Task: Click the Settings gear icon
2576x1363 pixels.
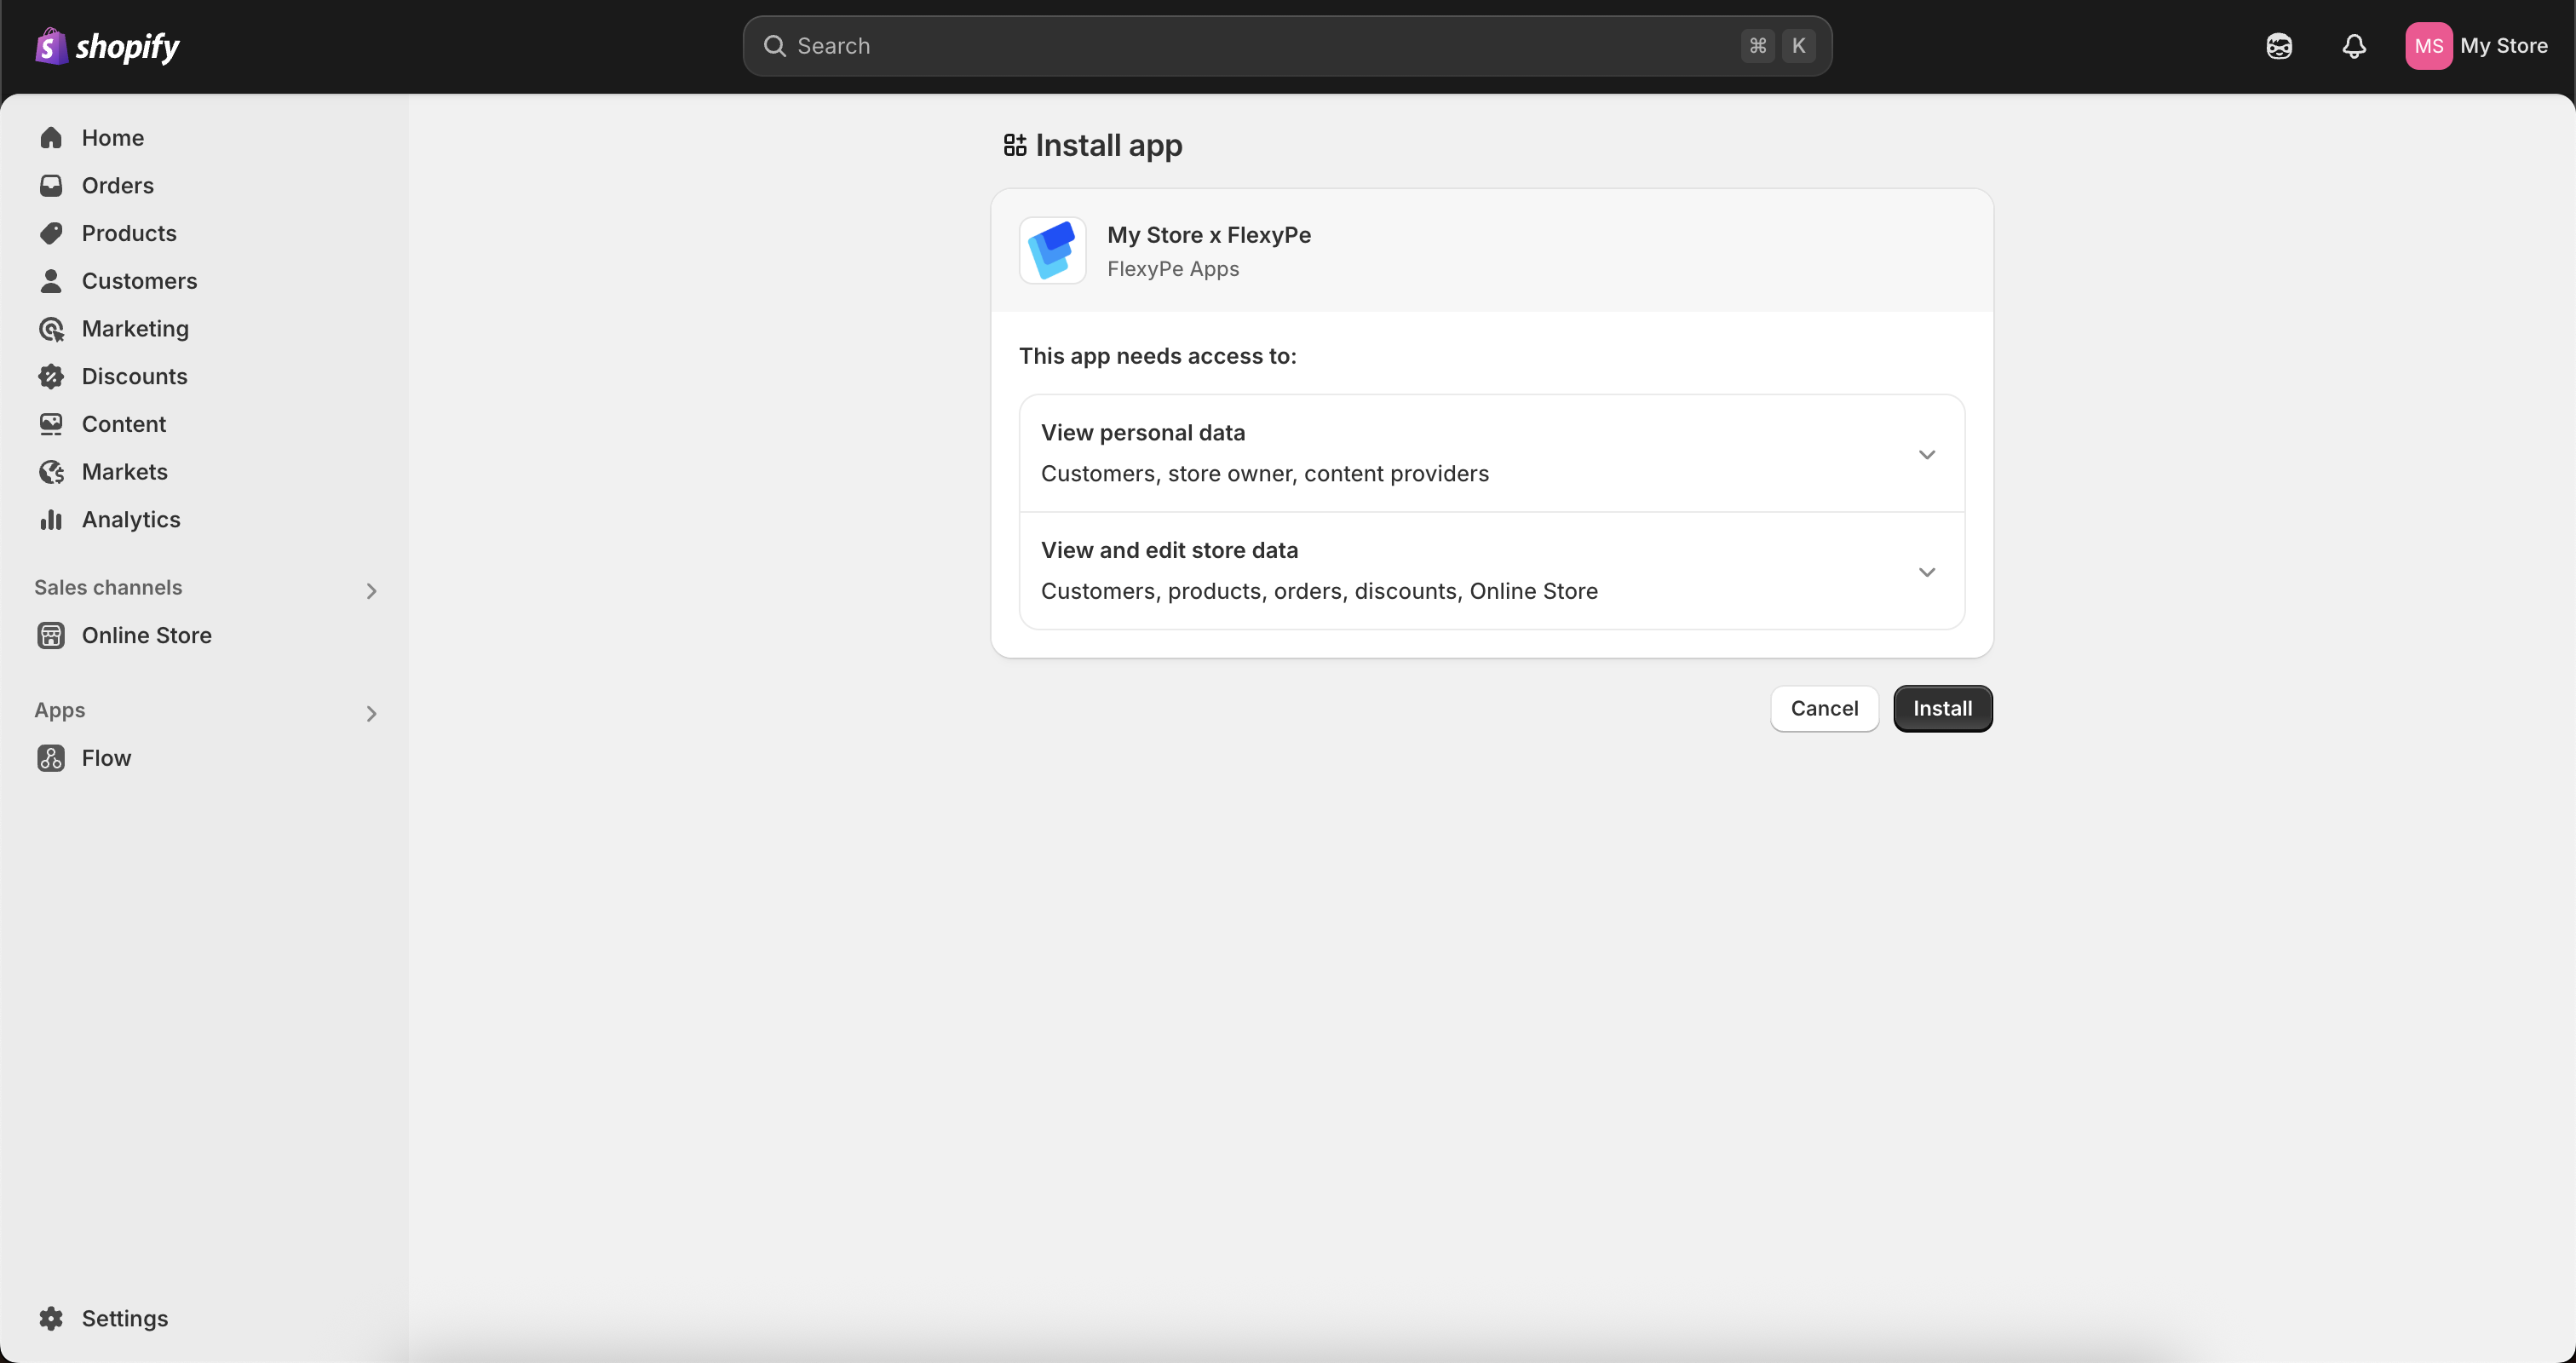Action: (x=51, y=1318)
